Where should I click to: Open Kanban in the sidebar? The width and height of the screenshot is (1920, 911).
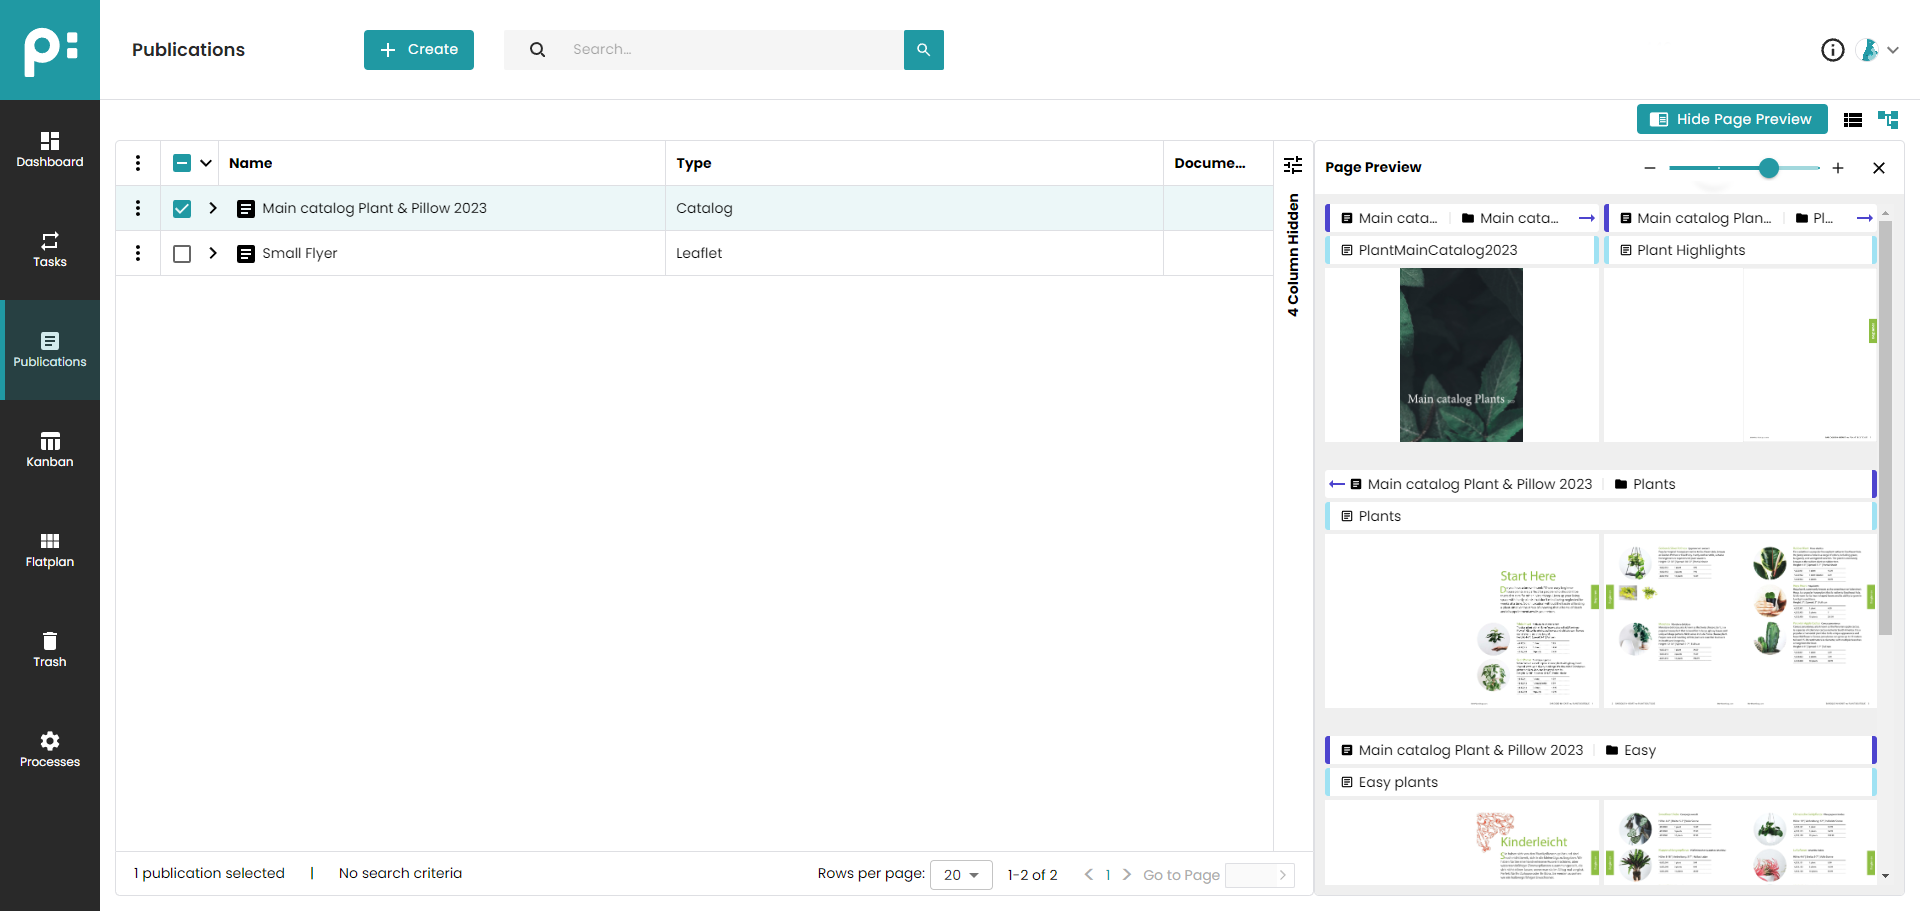click(50, 450)
